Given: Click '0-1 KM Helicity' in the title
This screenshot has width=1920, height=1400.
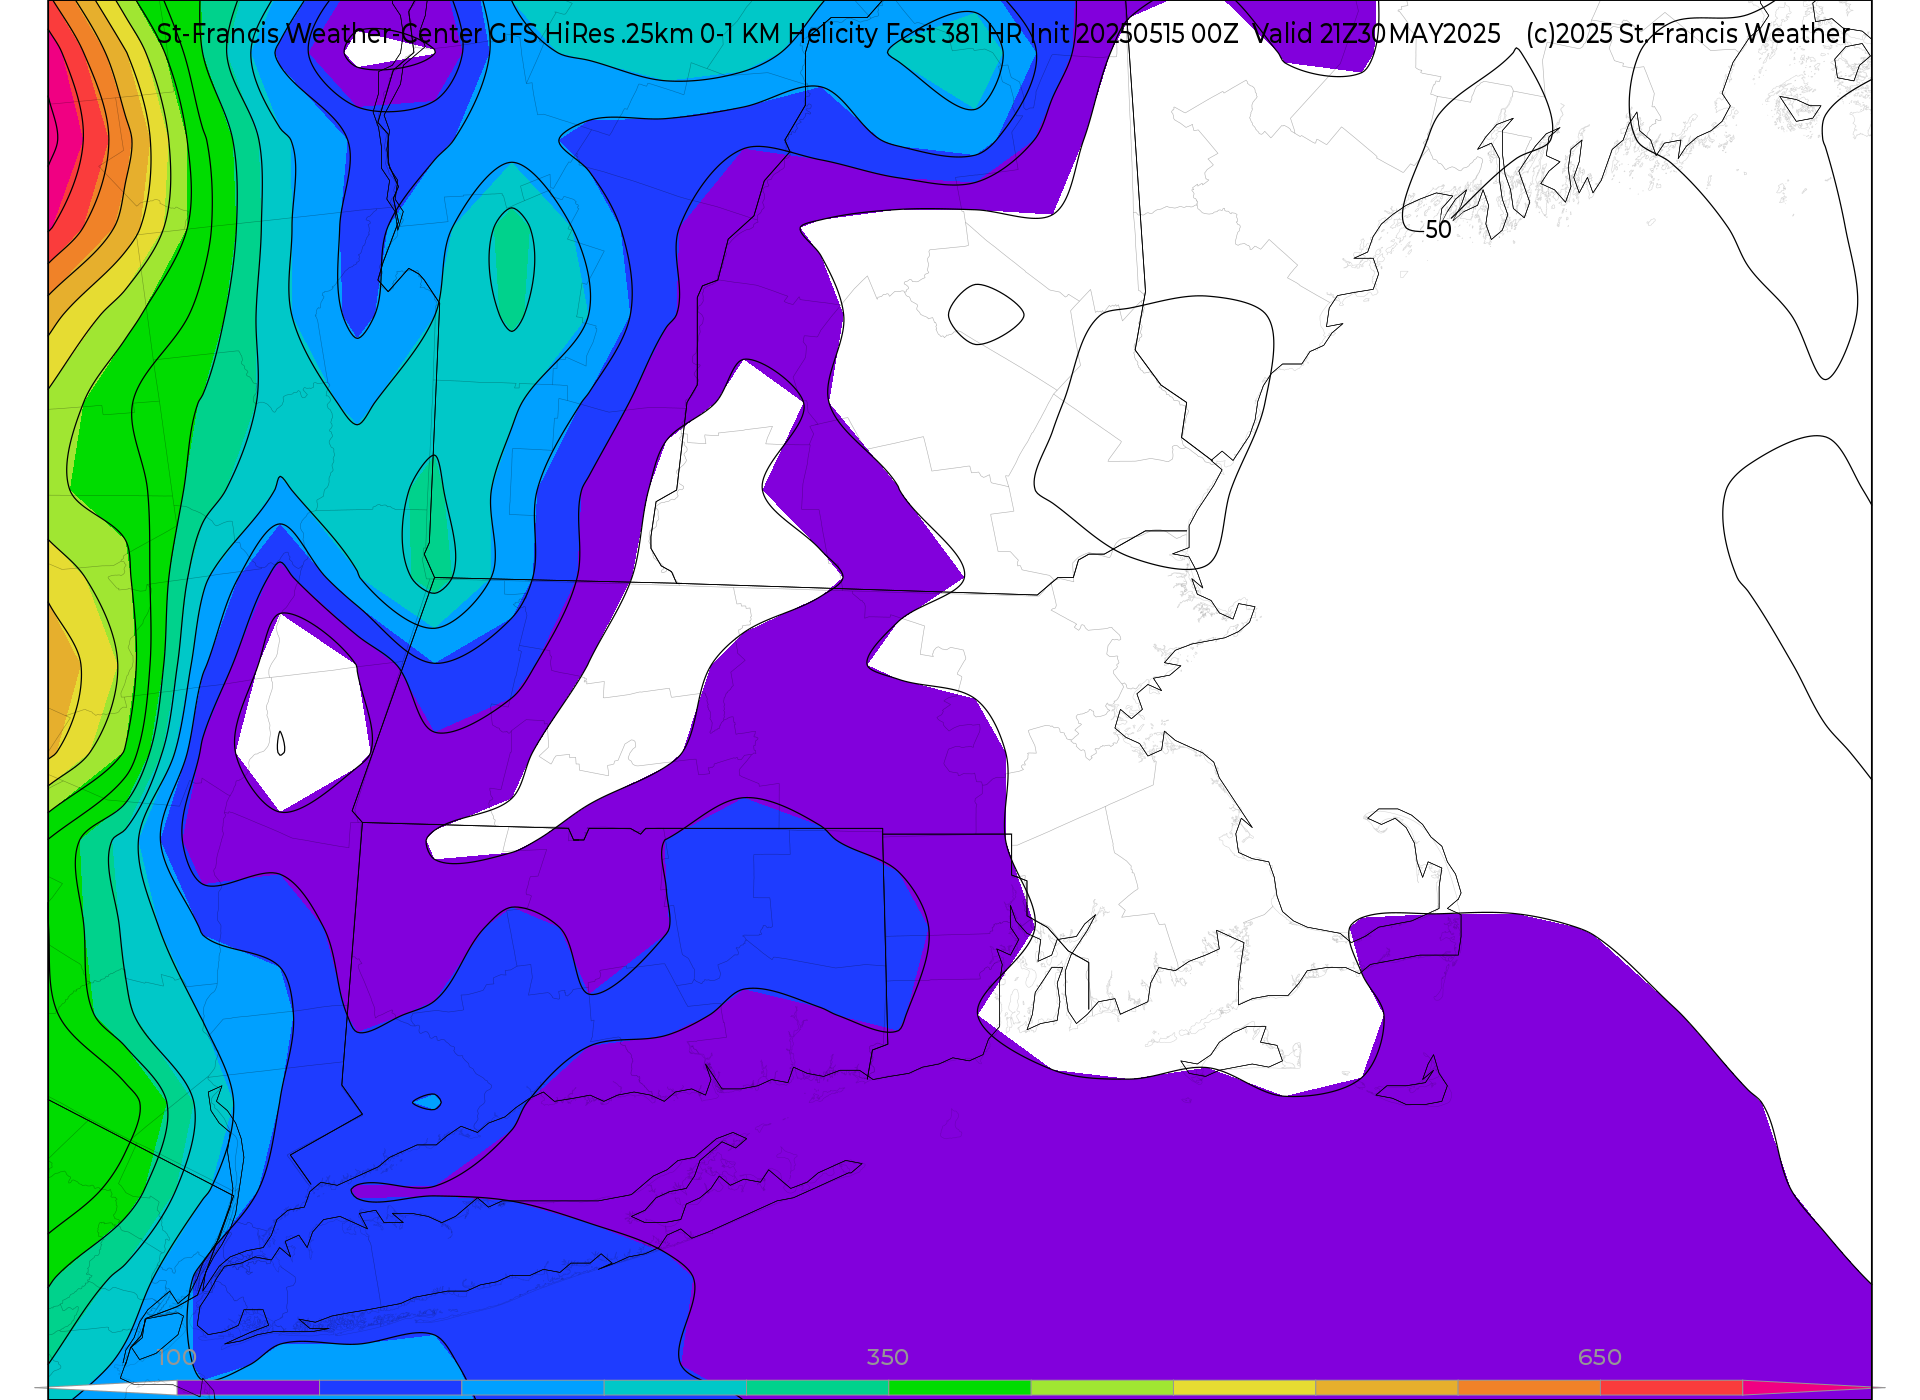Looking at the screenshot, I should [x=789, y=34].
